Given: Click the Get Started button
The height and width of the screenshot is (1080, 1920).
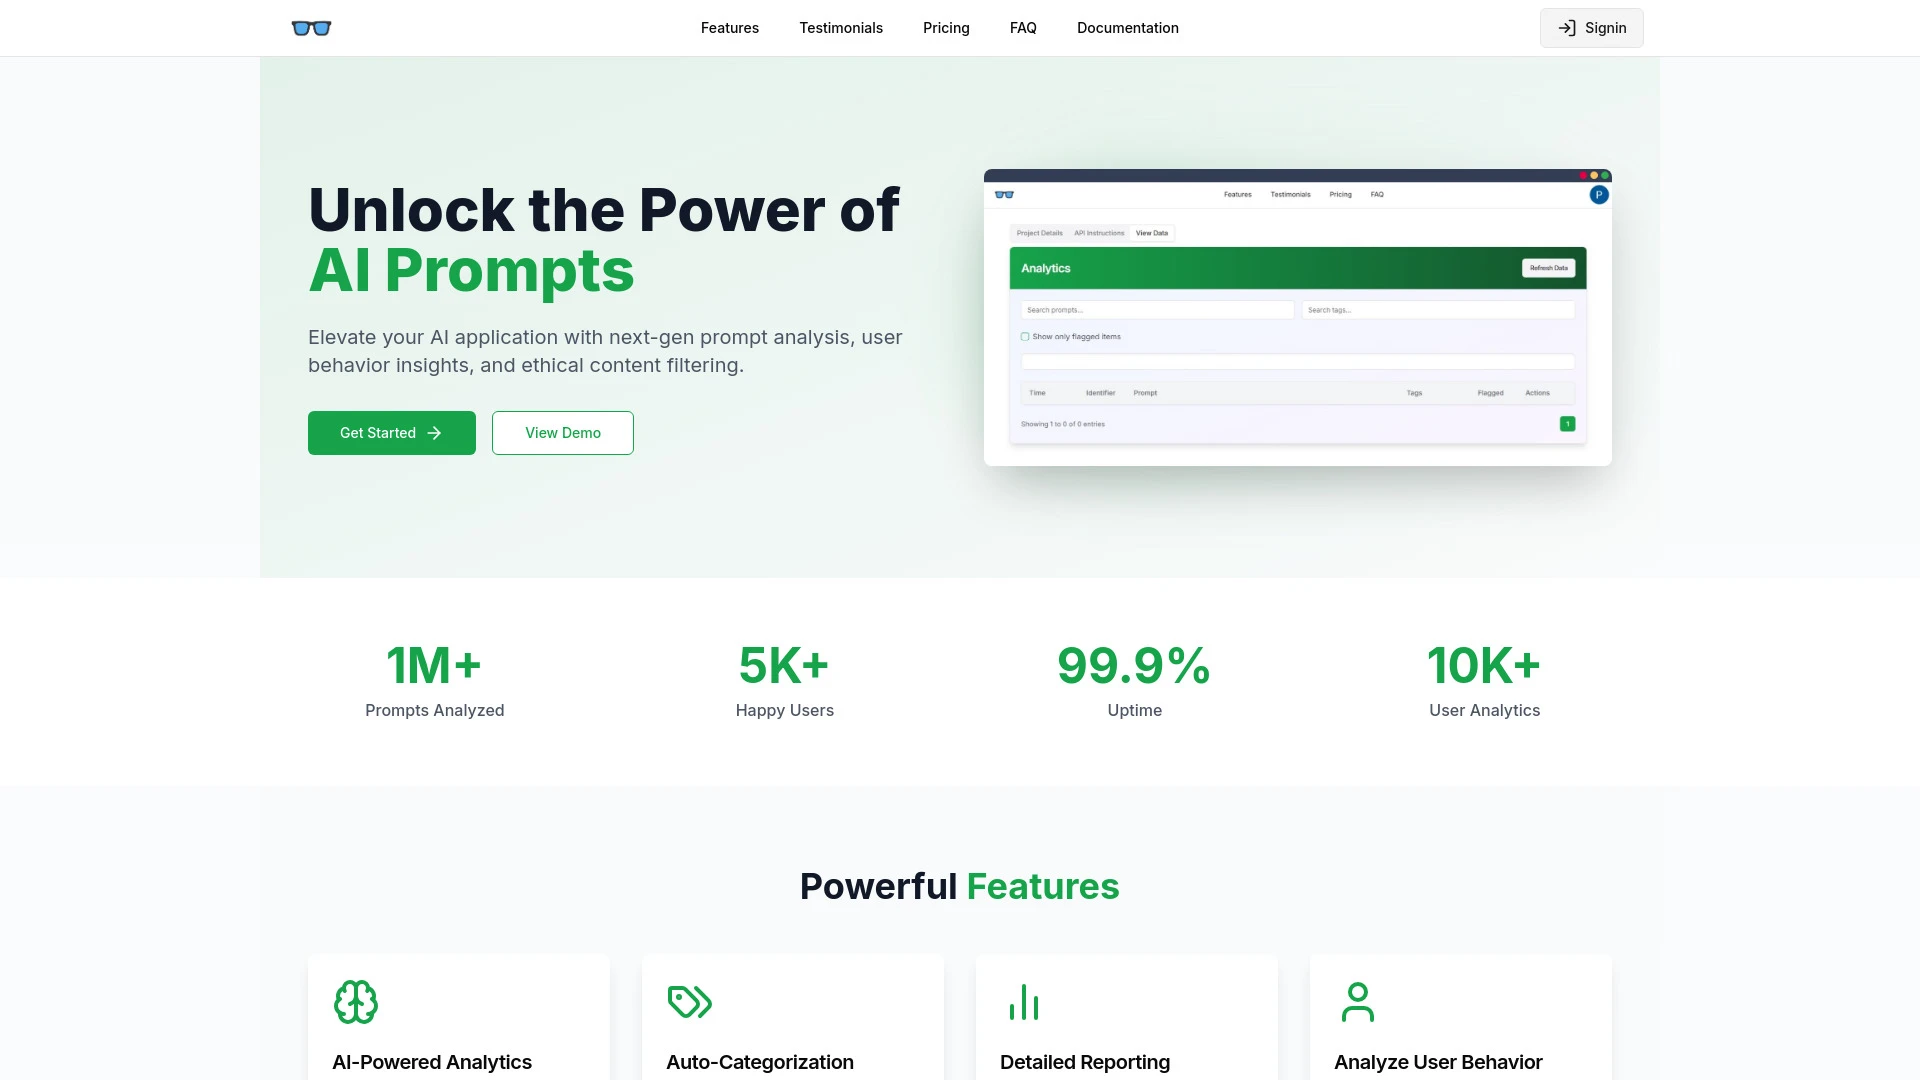Looking at the screenshot, I should pos(392,433).
